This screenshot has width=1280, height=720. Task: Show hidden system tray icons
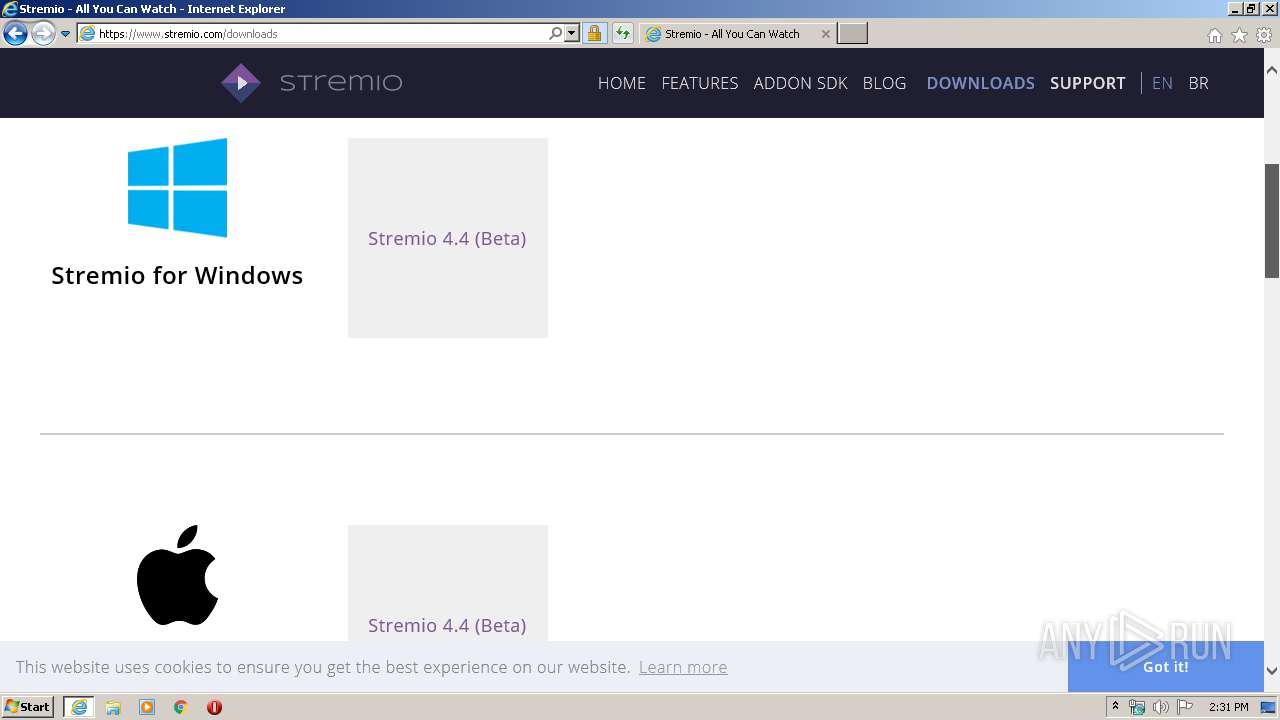click(x=1115, y=707)
